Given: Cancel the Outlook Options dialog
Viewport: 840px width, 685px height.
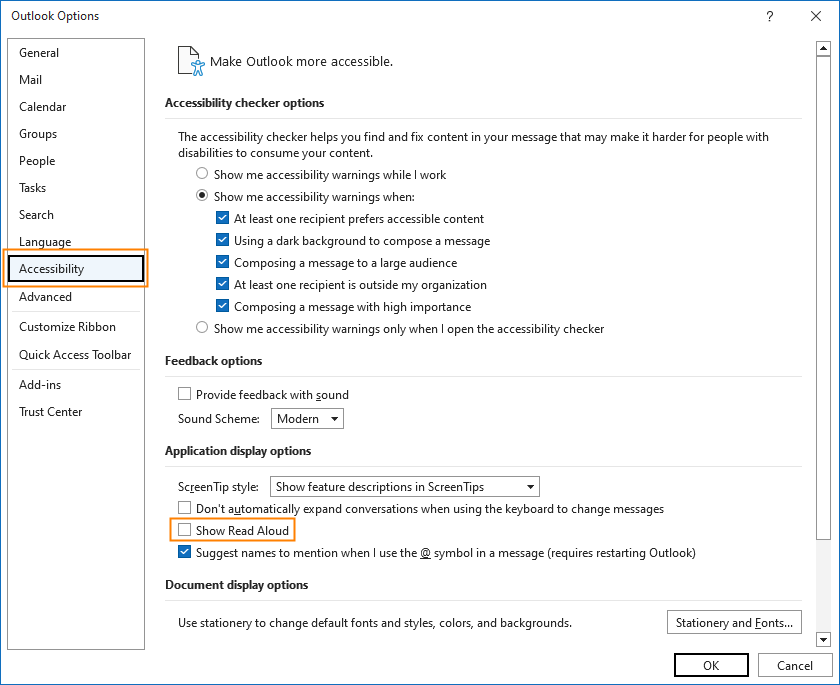Looking at the screenshot, I should click(795, 665).
